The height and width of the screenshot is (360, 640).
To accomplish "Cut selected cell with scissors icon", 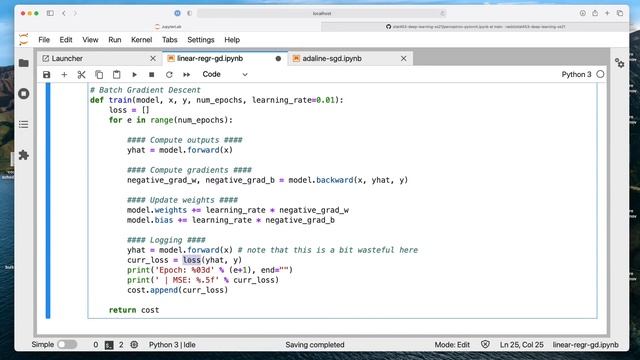I will point(82,75).
